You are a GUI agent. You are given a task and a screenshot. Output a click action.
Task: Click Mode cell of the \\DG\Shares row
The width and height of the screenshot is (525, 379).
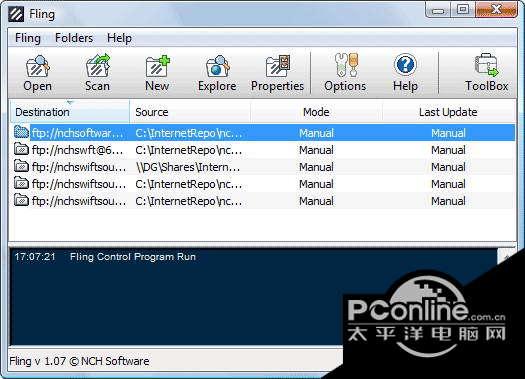[x=316, y=167]
